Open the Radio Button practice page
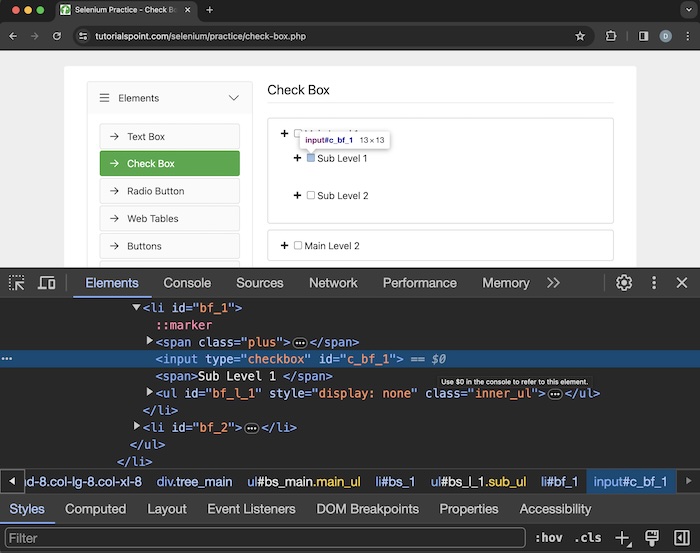This screenshot has height=553, width=700. pyautogui.click(x=155, y=191)
